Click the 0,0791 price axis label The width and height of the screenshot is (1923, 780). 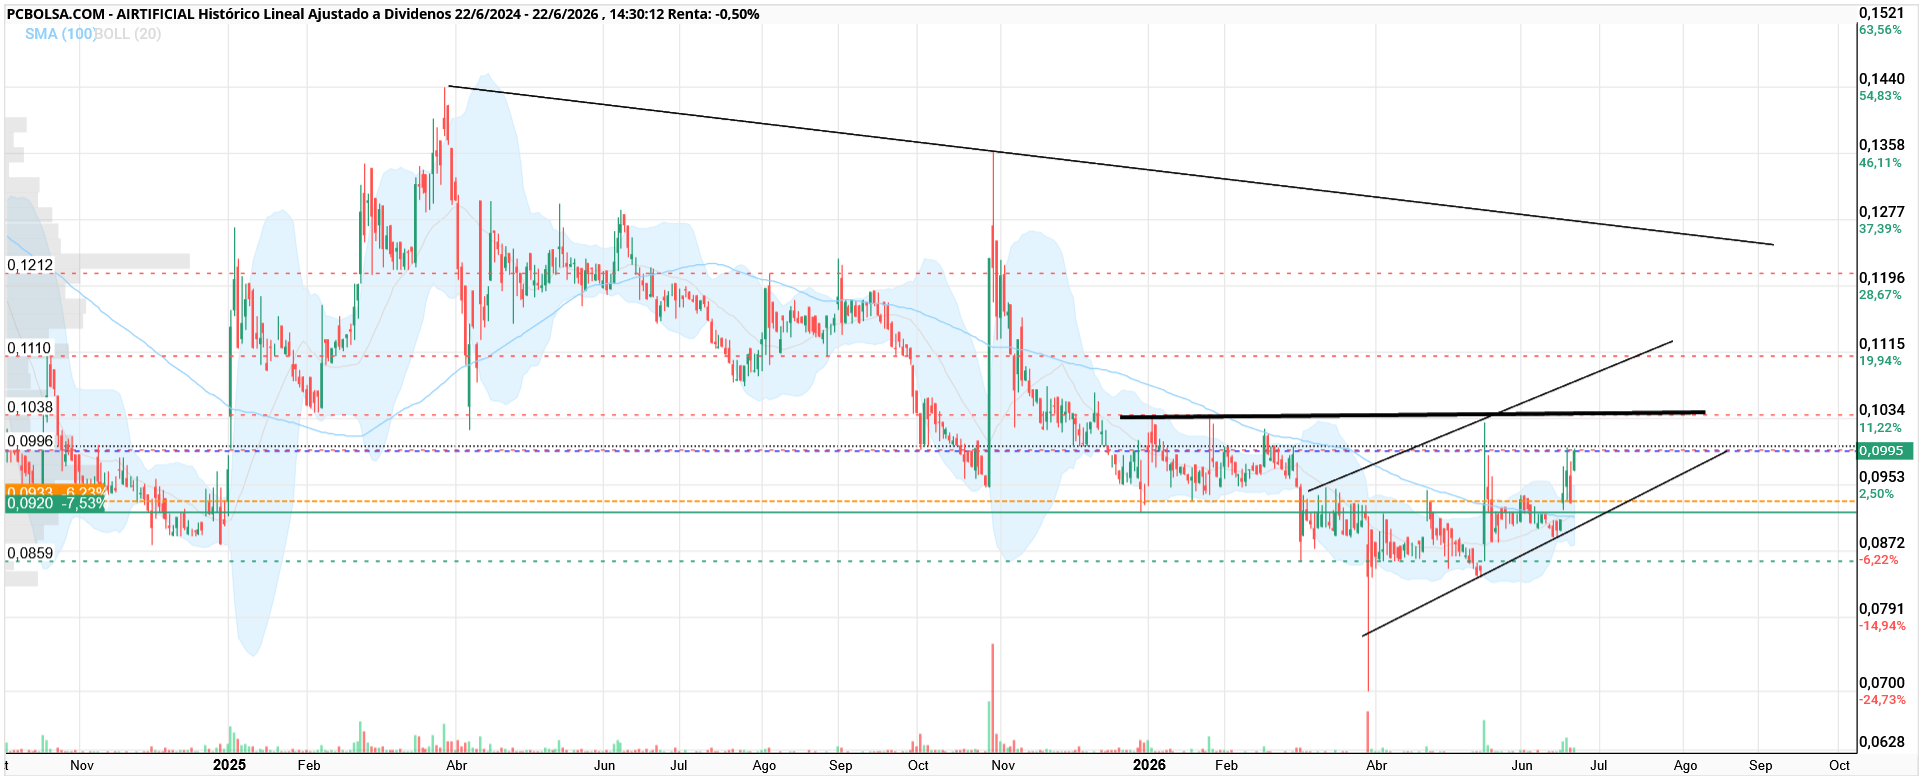tap(1881, 609)
